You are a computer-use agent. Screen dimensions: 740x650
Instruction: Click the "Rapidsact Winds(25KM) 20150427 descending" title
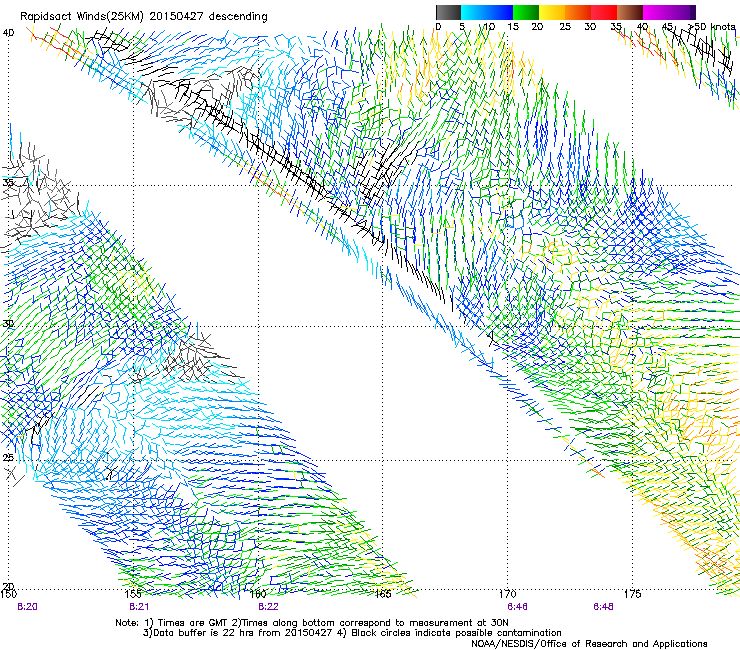(143, 17)
